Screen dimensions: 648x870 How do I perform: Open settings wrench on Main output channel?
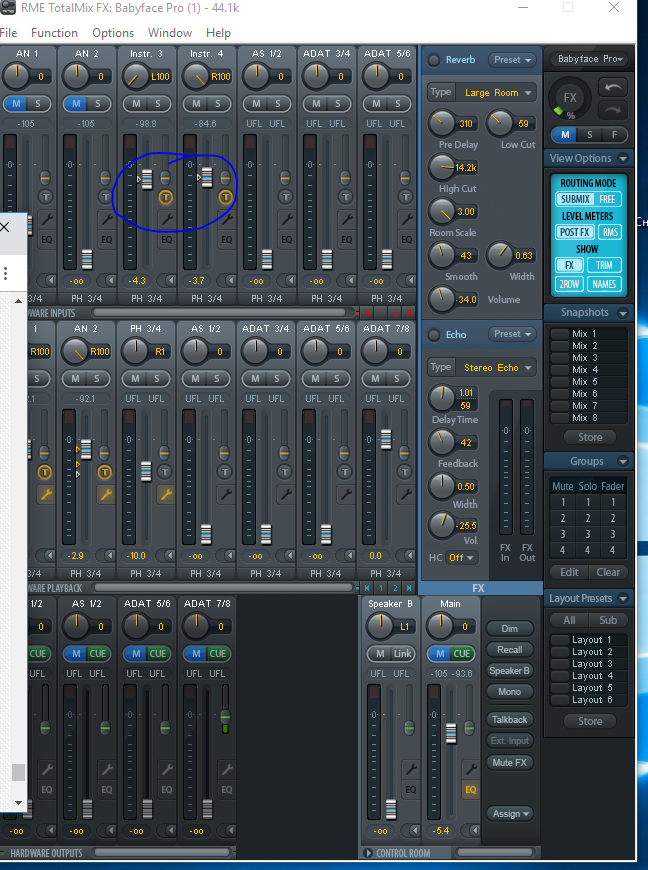pyautogui.click(x=470, y=769)
